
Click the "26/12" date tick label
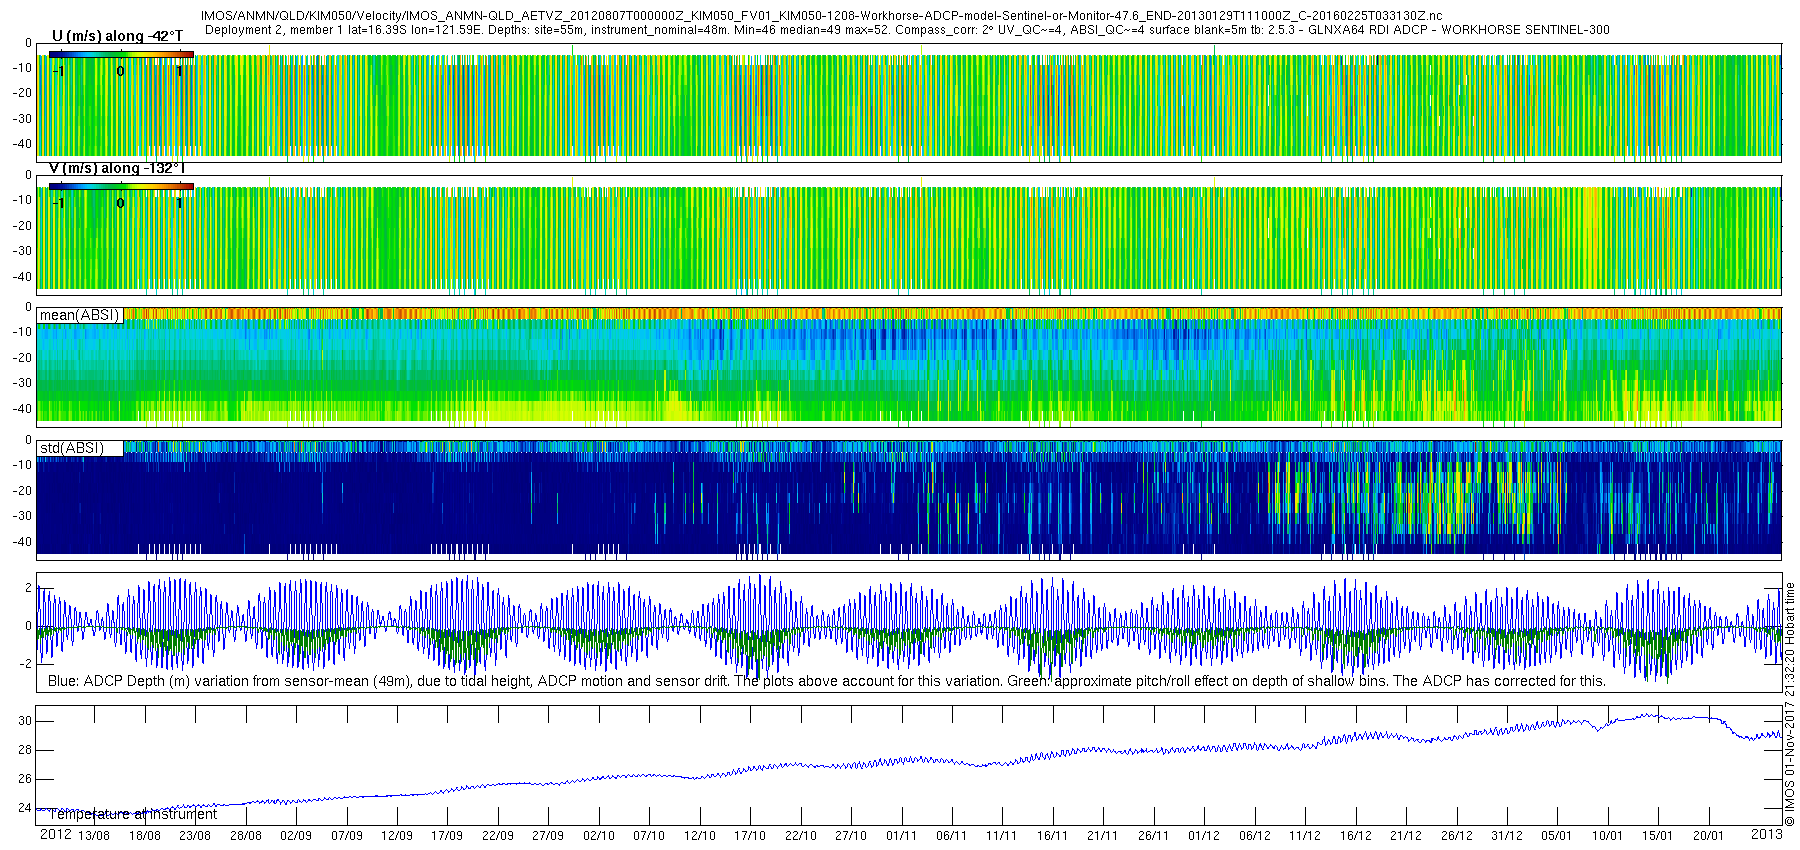pos(1457,836)
